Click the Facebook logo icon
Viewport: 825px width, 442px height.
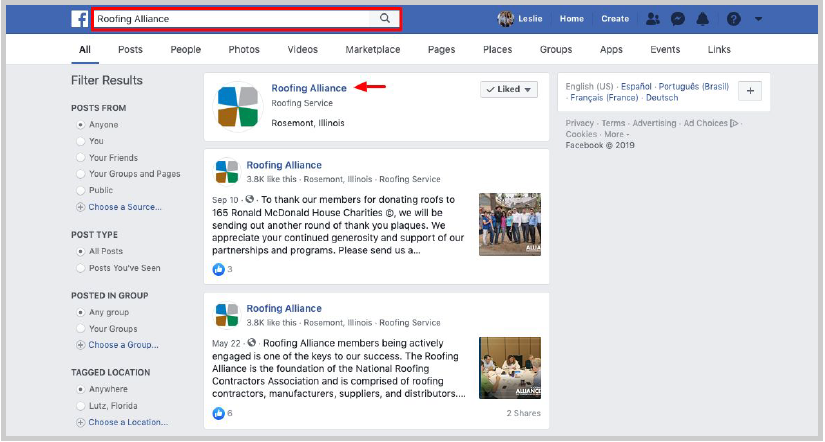point(79,19)
